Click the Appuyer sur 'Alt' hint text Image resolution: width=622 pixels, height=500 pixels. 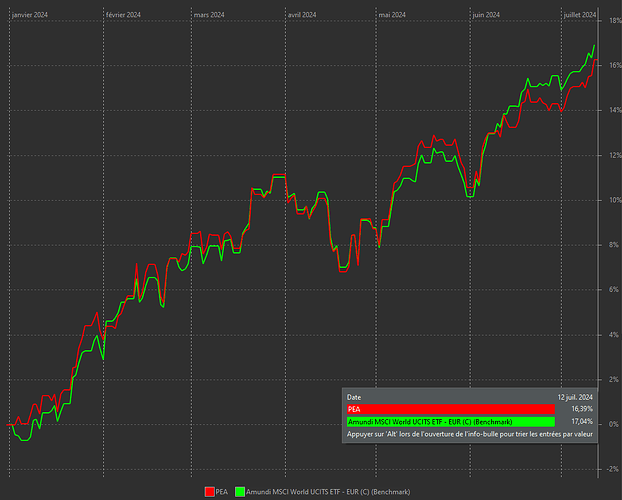click(470, 434)
